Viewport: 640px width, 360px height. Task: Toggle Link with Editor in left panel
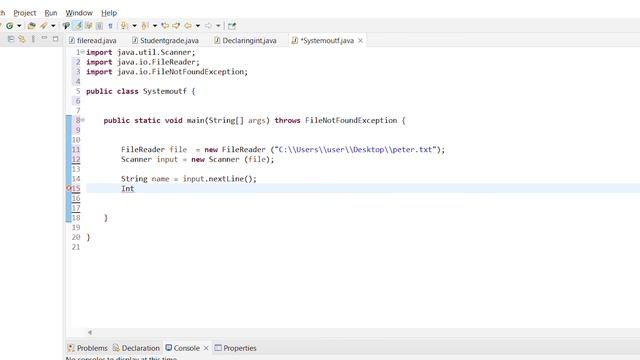pyautogui.click(x=22, y=40)
